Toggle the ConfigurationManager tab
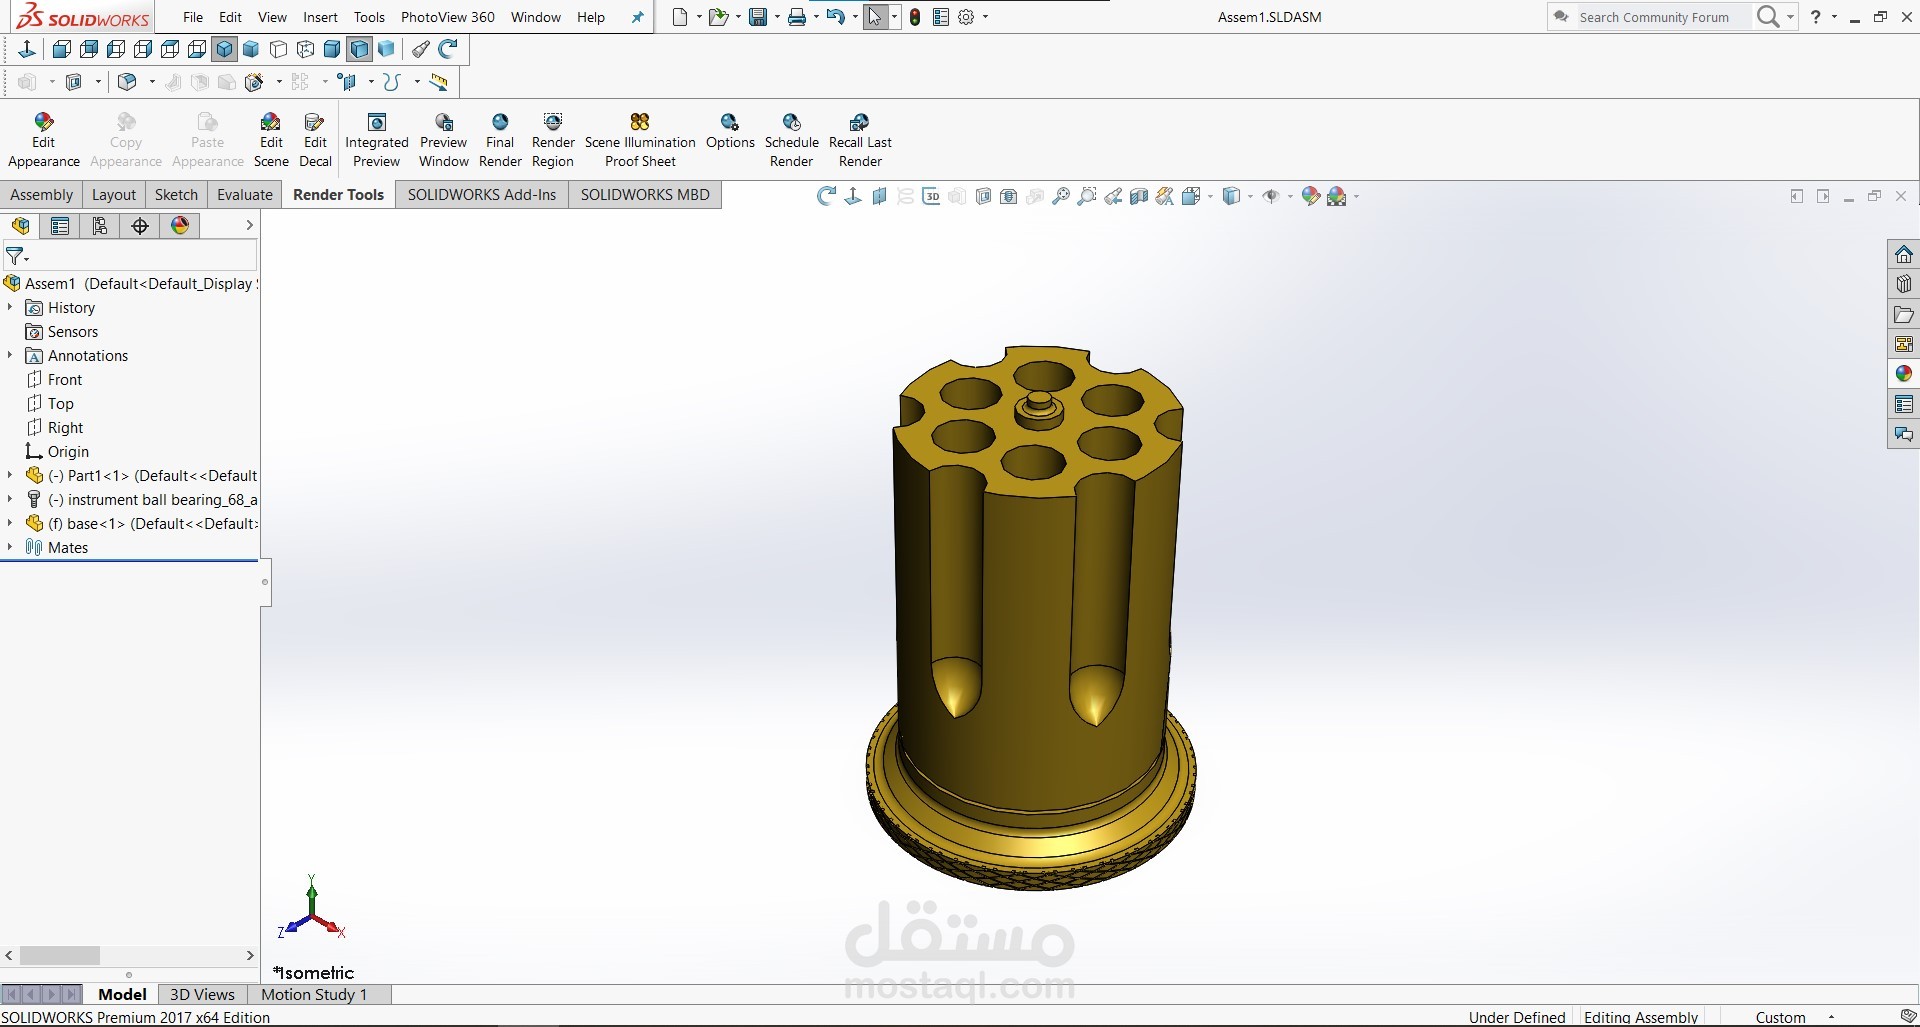This screenshot has height=1027, width=1920. point(100,226)
